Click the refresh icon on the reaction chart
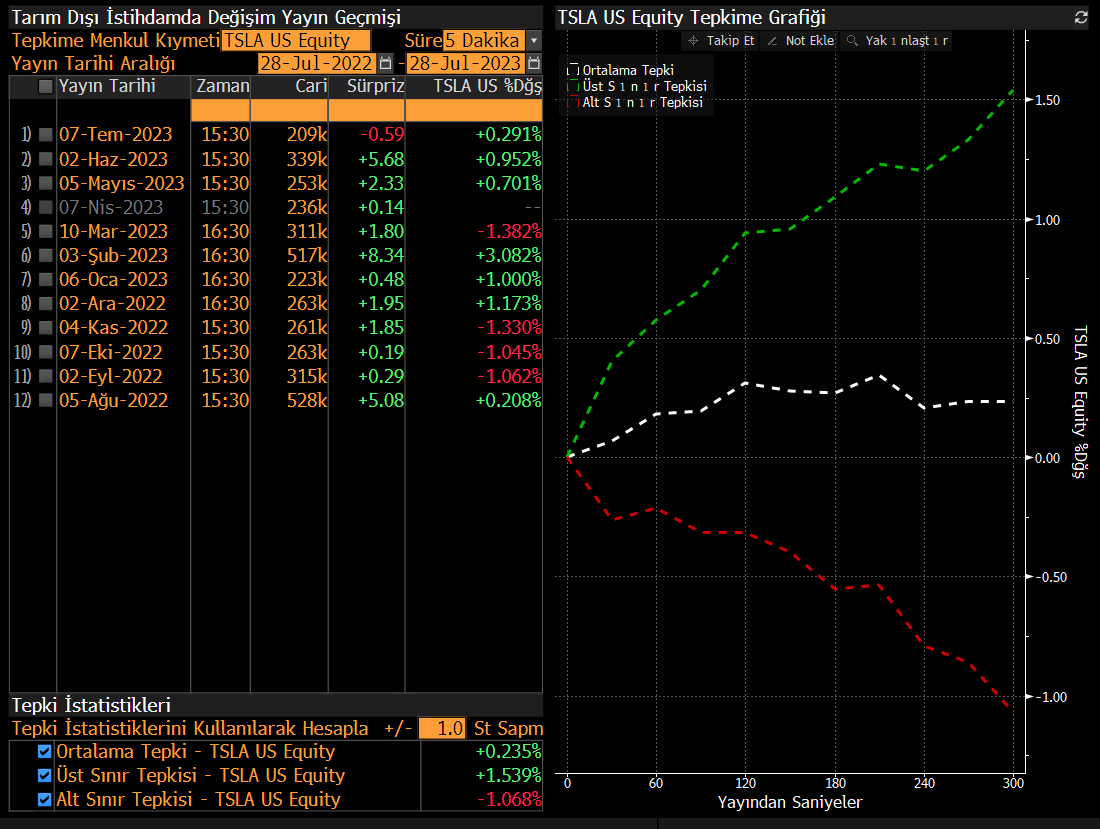 pyautogui.click(x=1081, y=18)
